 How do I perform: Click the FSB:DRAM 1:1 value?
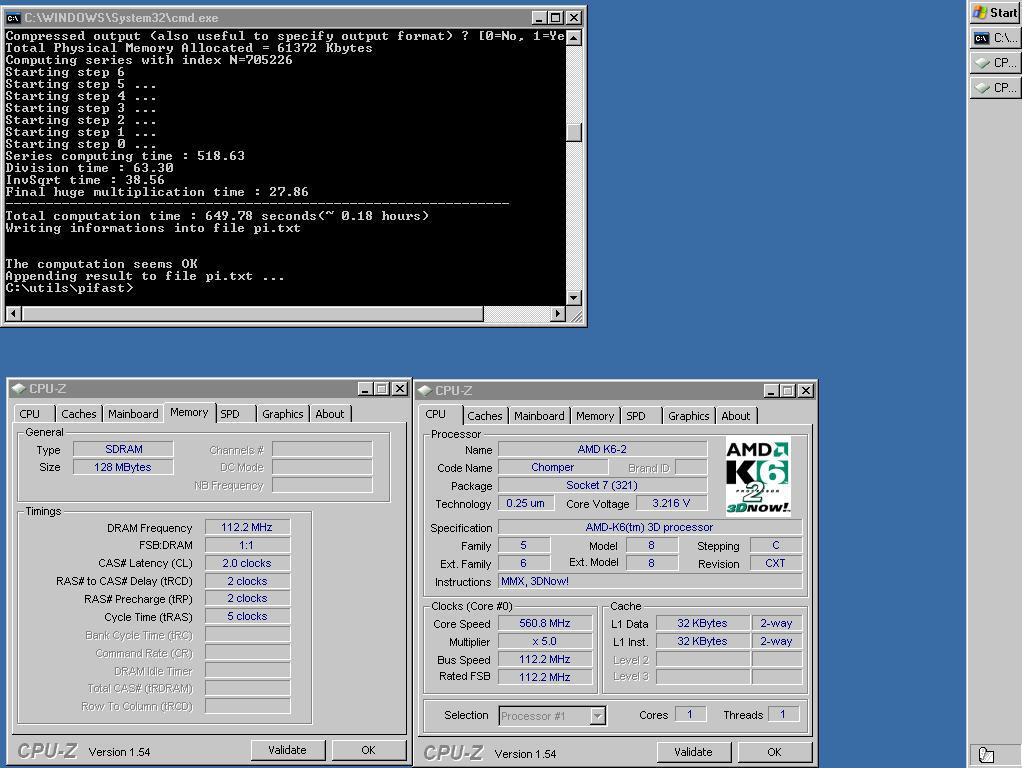coord(247,545)
